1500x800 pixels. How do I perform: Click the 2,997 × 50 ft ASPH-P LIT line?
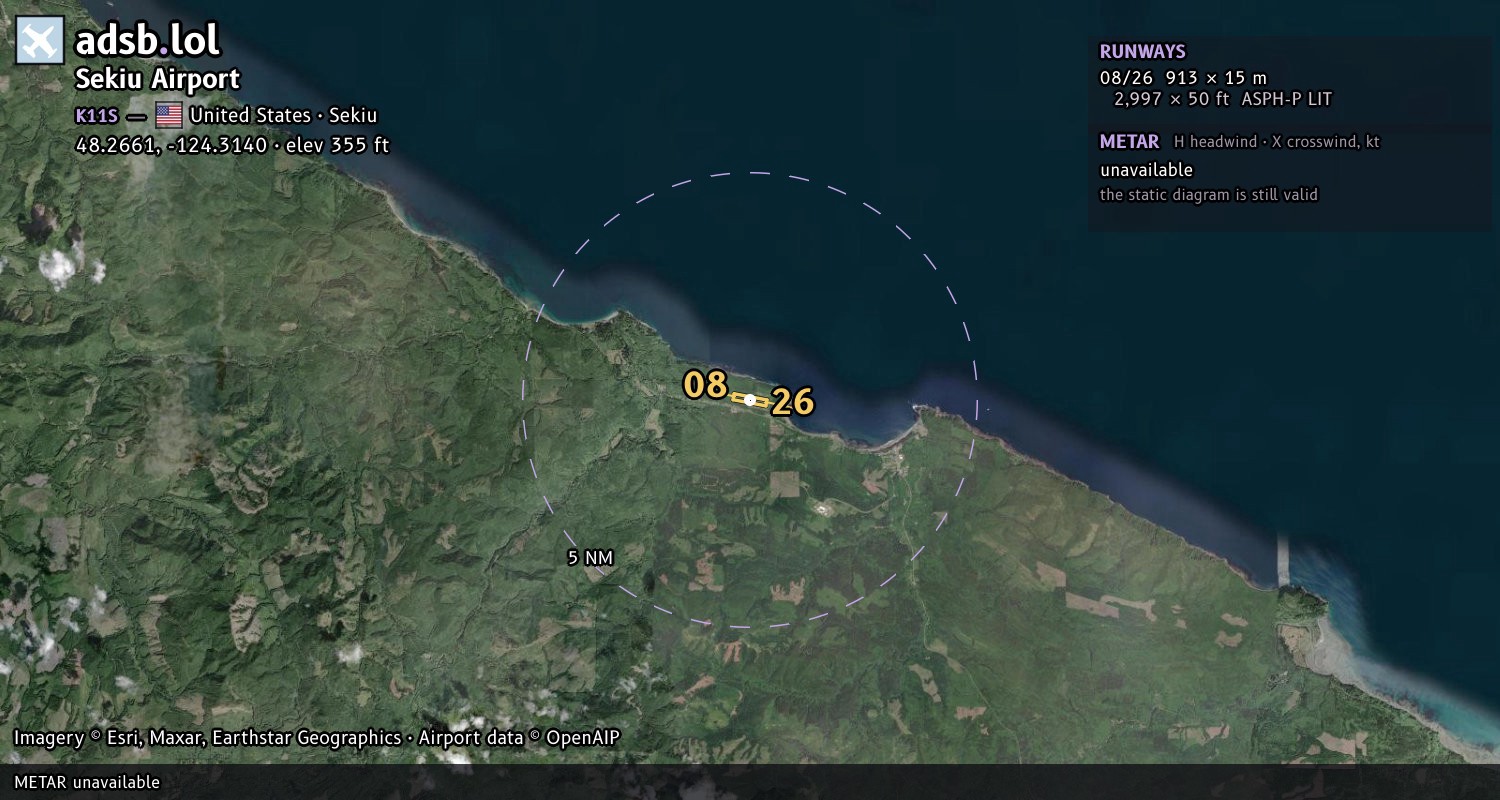point(1223,99)
